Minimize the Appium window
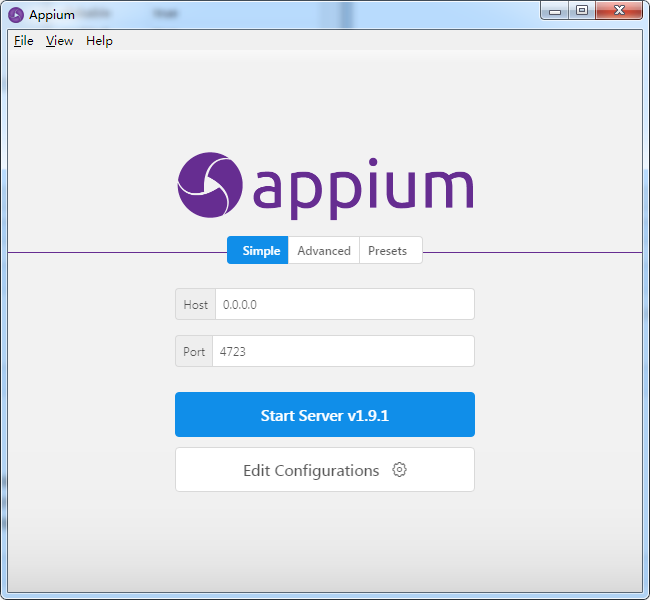650x600 pixels. point(555,10)
